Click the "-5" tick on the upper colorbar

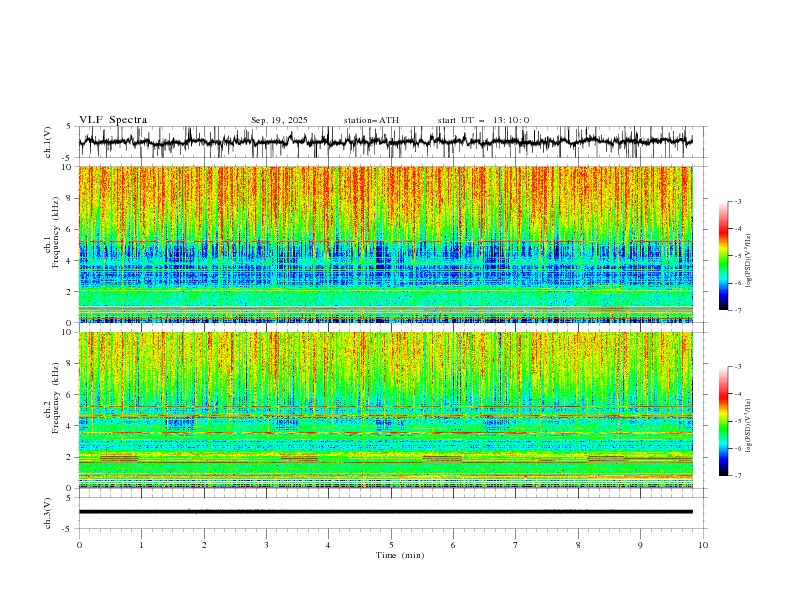tap(737, 256)
